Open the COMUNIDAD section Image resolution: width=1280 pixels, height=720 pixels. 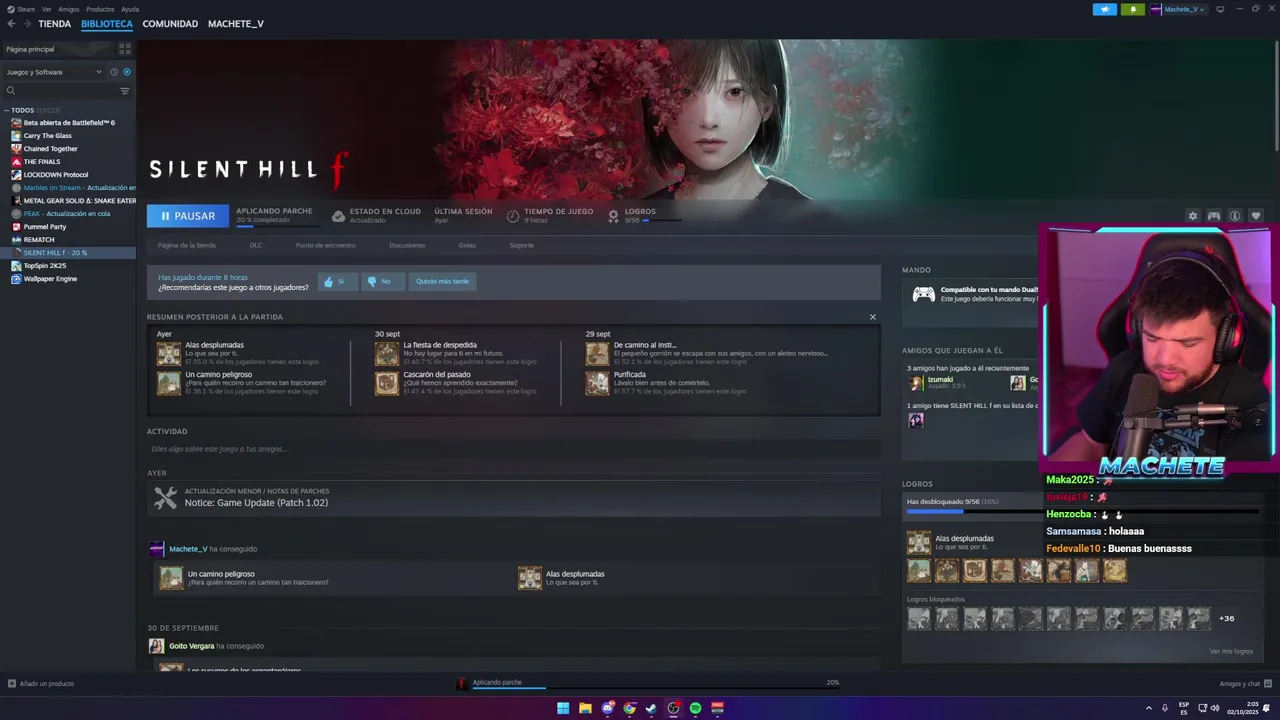pyautogui.click(x=170, y=24)
